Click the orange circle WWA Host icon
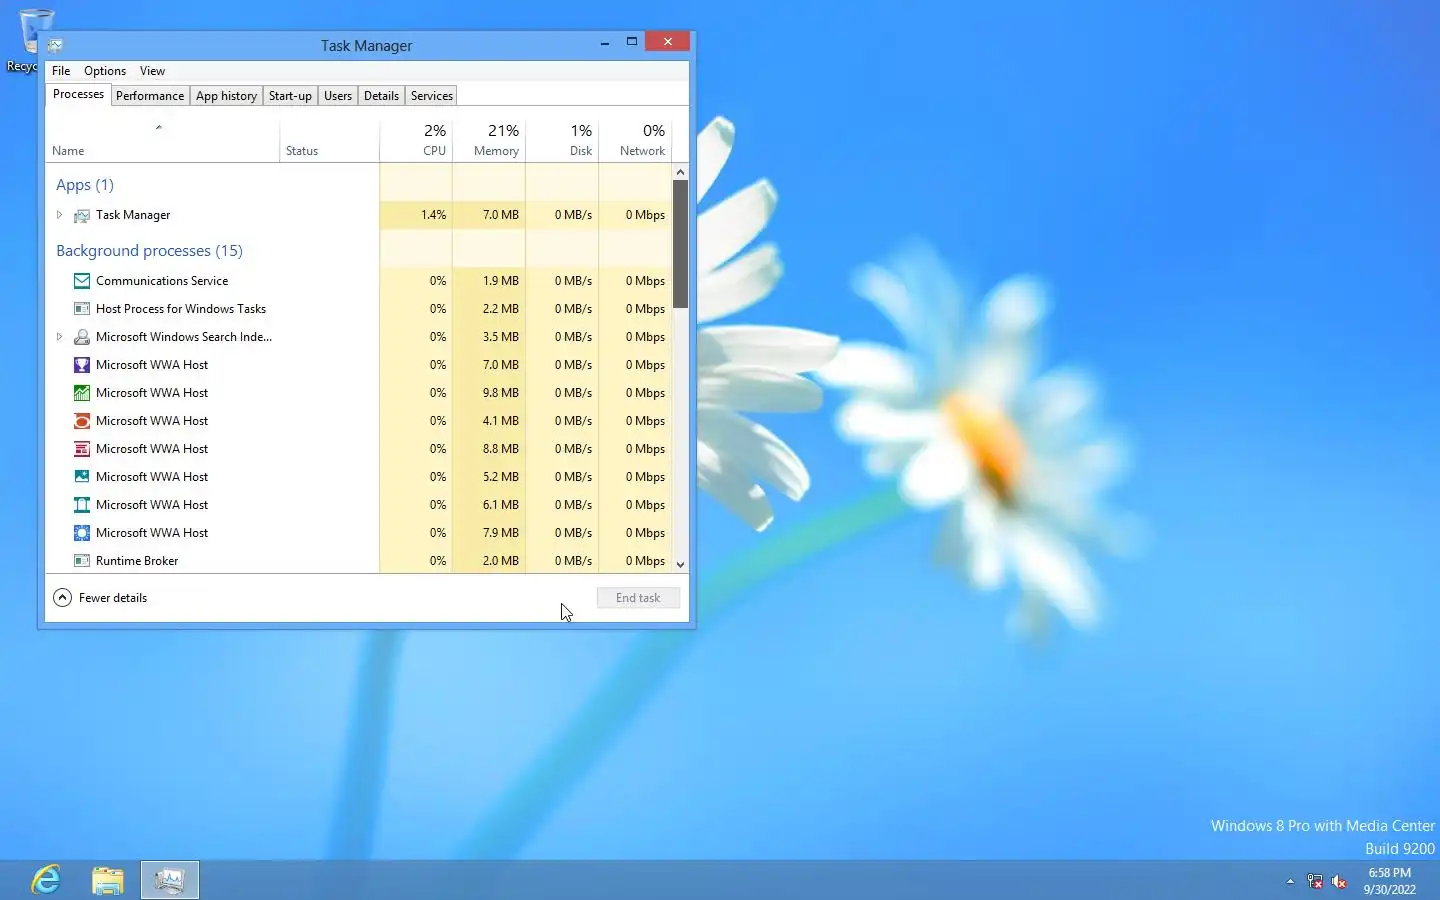 pos(82,421)
